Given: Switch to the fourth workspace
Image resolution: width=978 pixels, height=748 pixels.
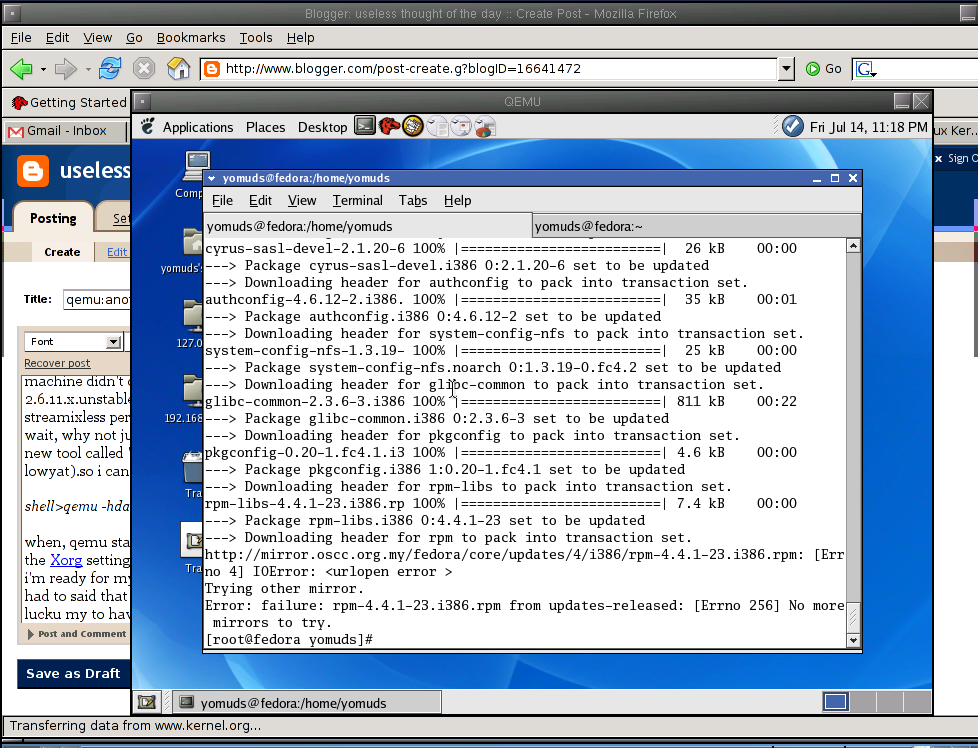Looking at the screenshot, I should 916,702.
